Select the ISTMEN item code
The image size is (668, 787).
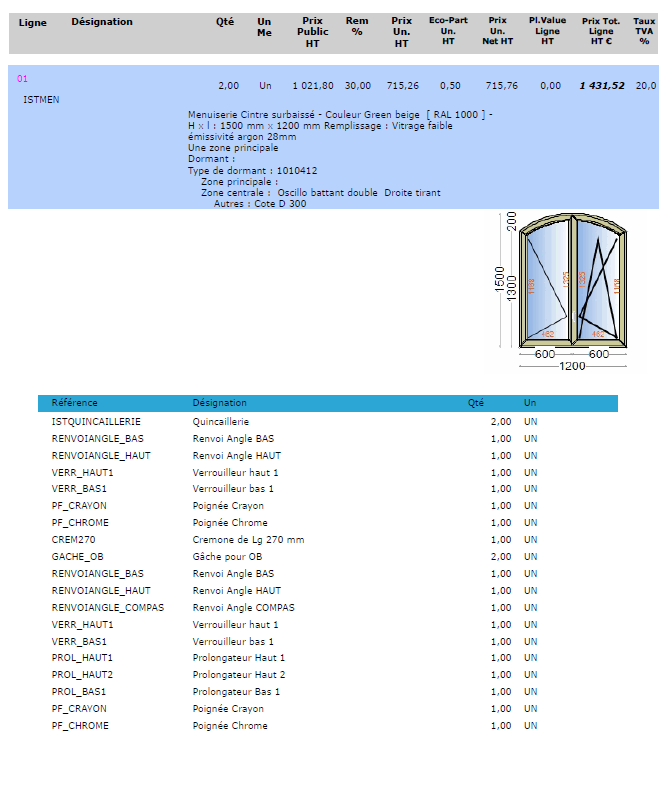41,100
